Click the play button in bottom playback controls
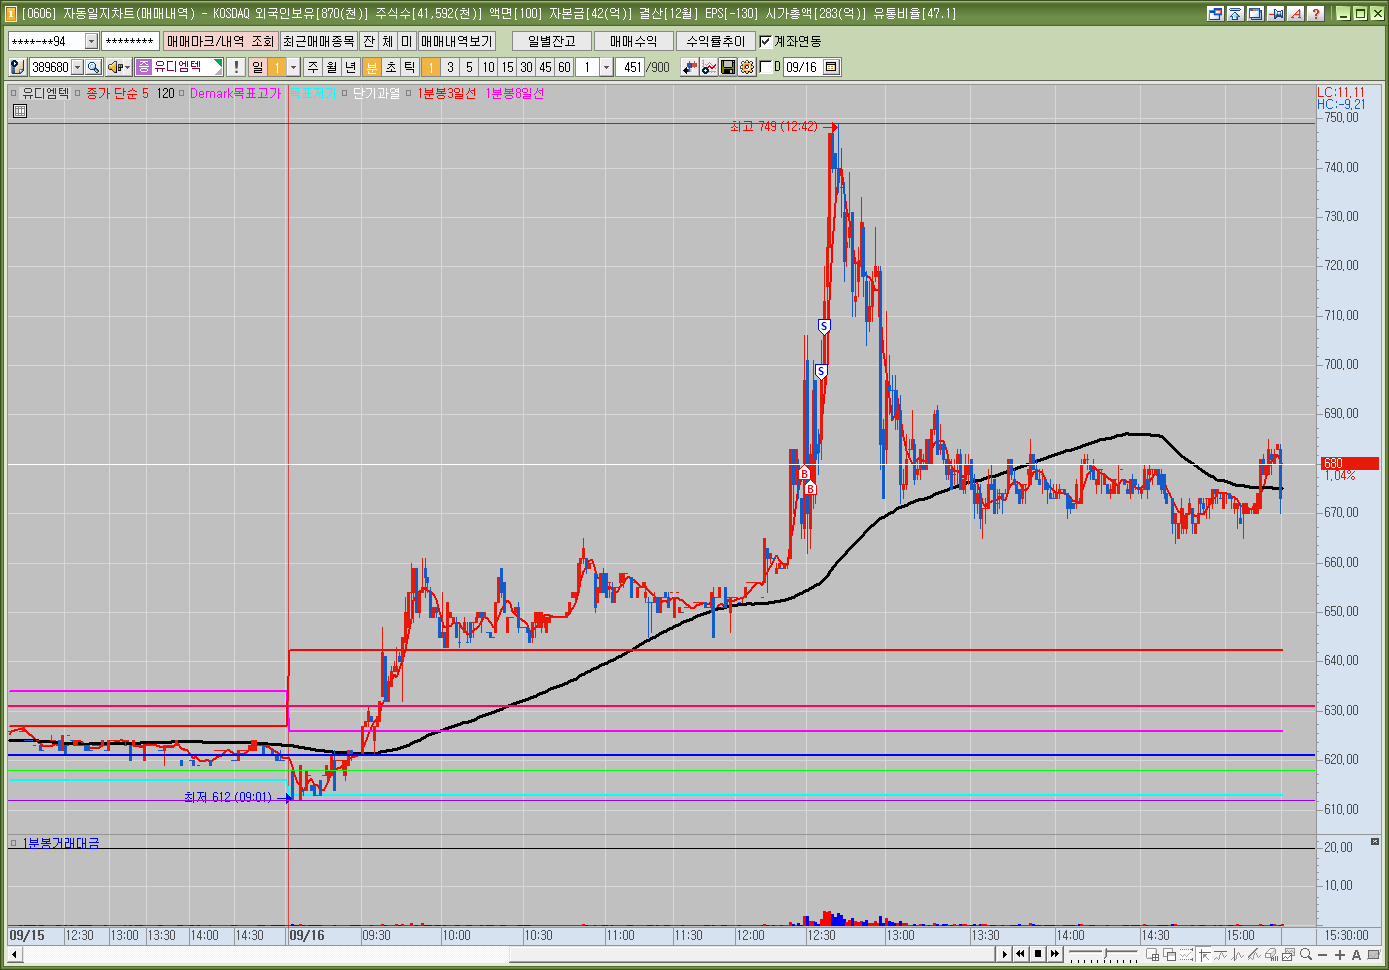 (x=1005, y=954)
